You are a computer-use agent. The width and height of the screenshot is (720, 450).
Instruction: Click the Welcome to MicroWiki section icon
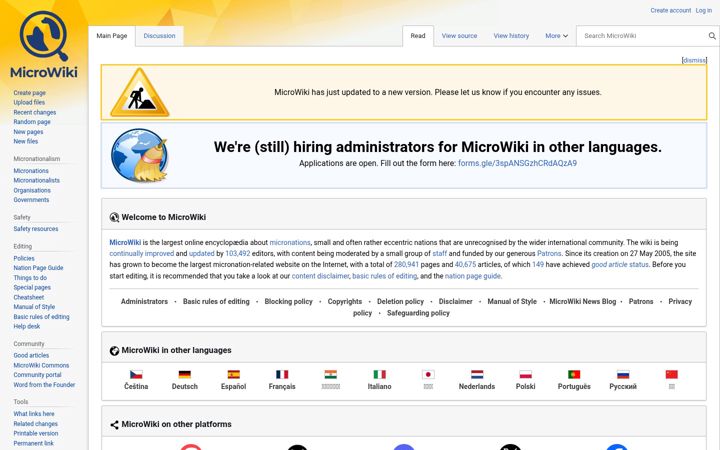point(114,217)
